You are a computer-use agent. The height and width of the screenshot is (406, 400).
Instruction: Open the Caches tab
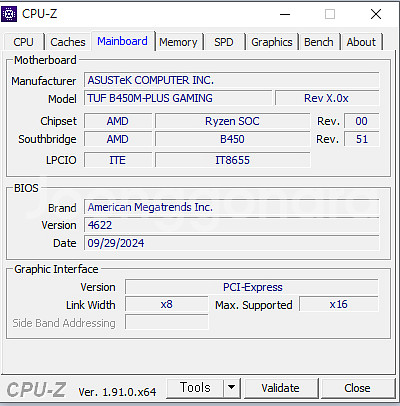tap(68, 42)
